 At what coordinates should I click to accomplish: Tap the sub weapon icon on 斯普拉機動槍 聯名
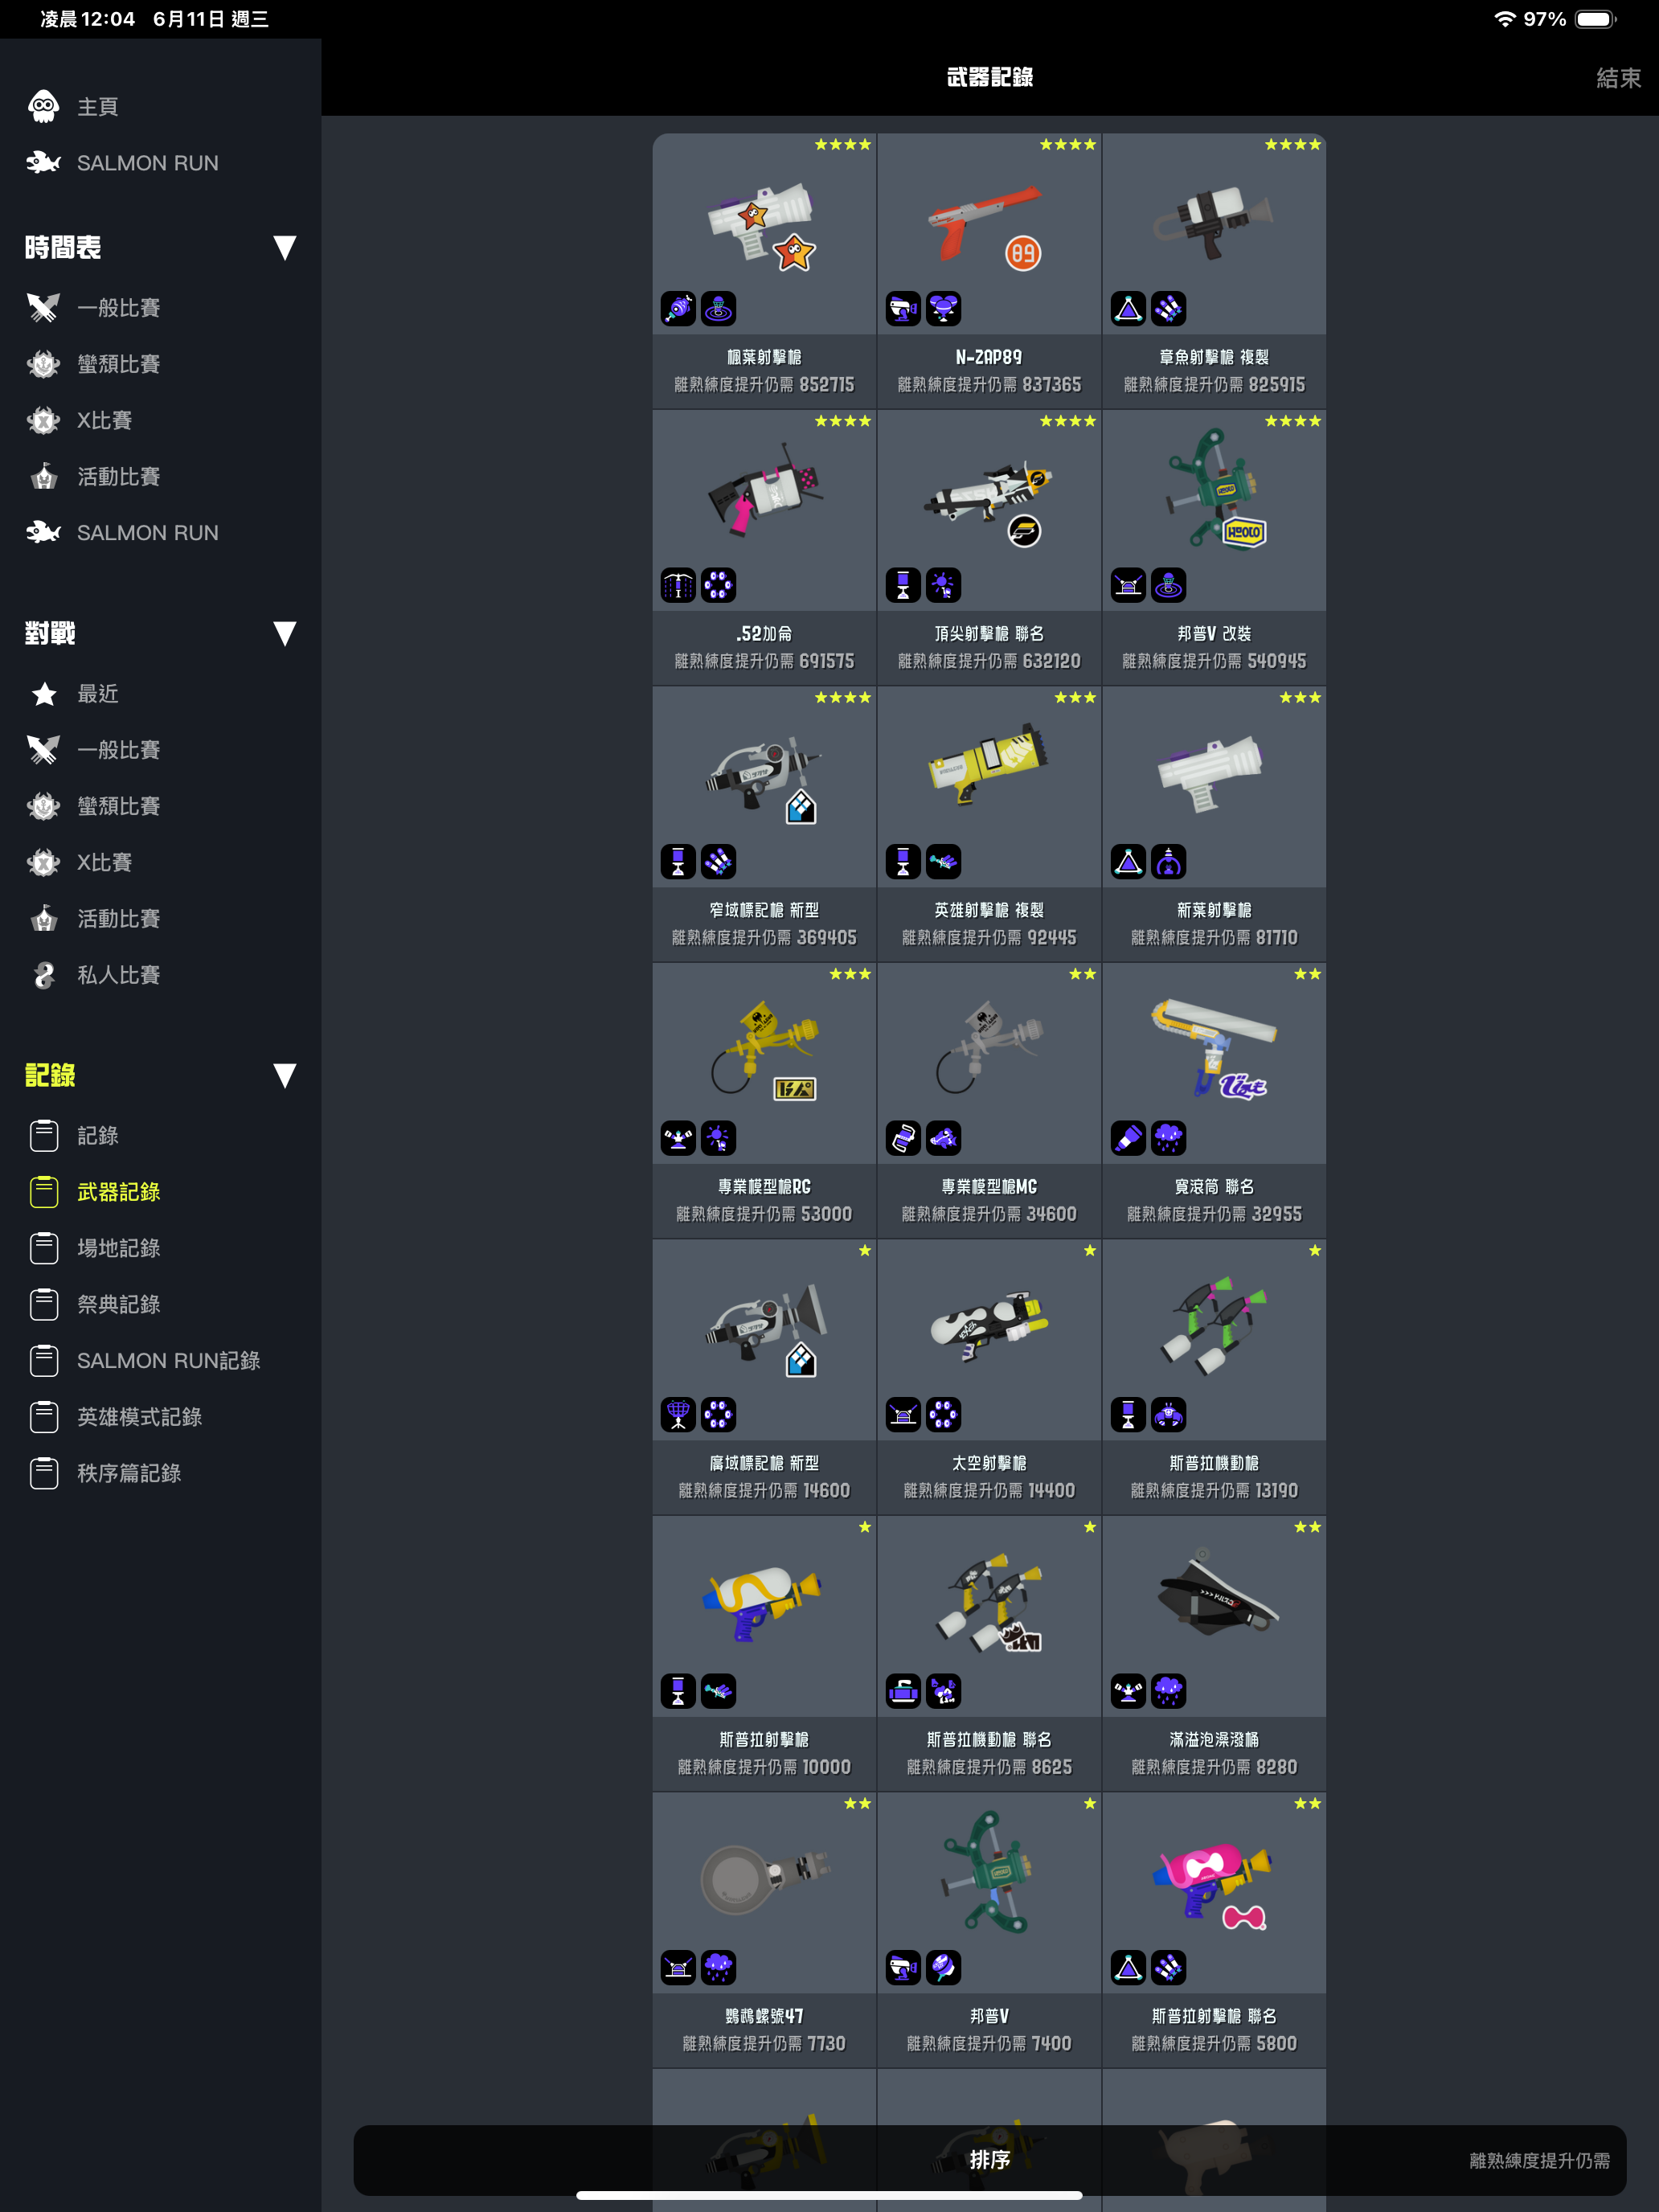point(903,1691)
